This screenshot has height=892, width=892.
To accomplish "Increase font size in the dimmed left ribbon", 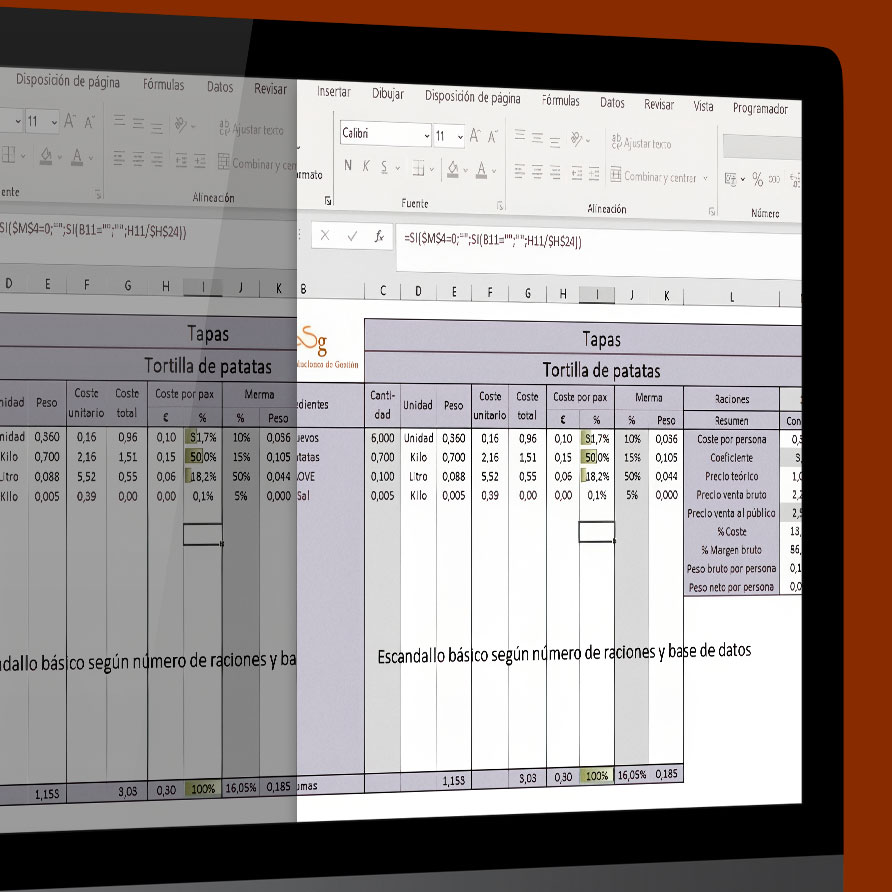I will pos(69,121).
